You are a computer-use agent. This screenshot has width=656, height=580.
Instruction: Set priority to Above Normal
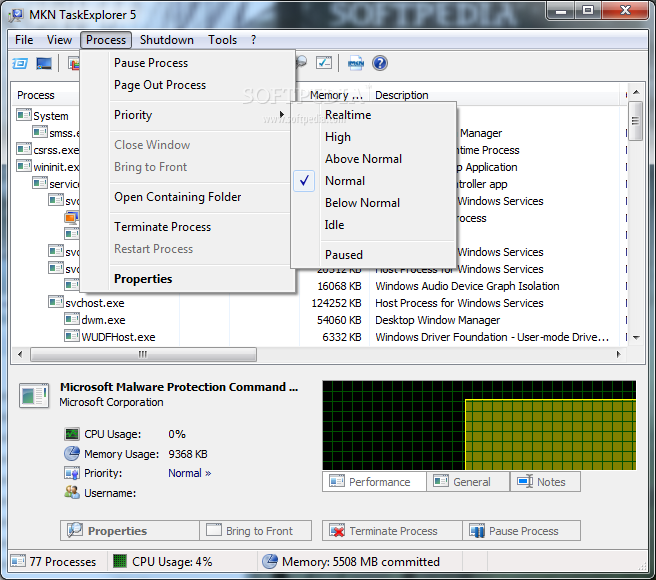374,159
